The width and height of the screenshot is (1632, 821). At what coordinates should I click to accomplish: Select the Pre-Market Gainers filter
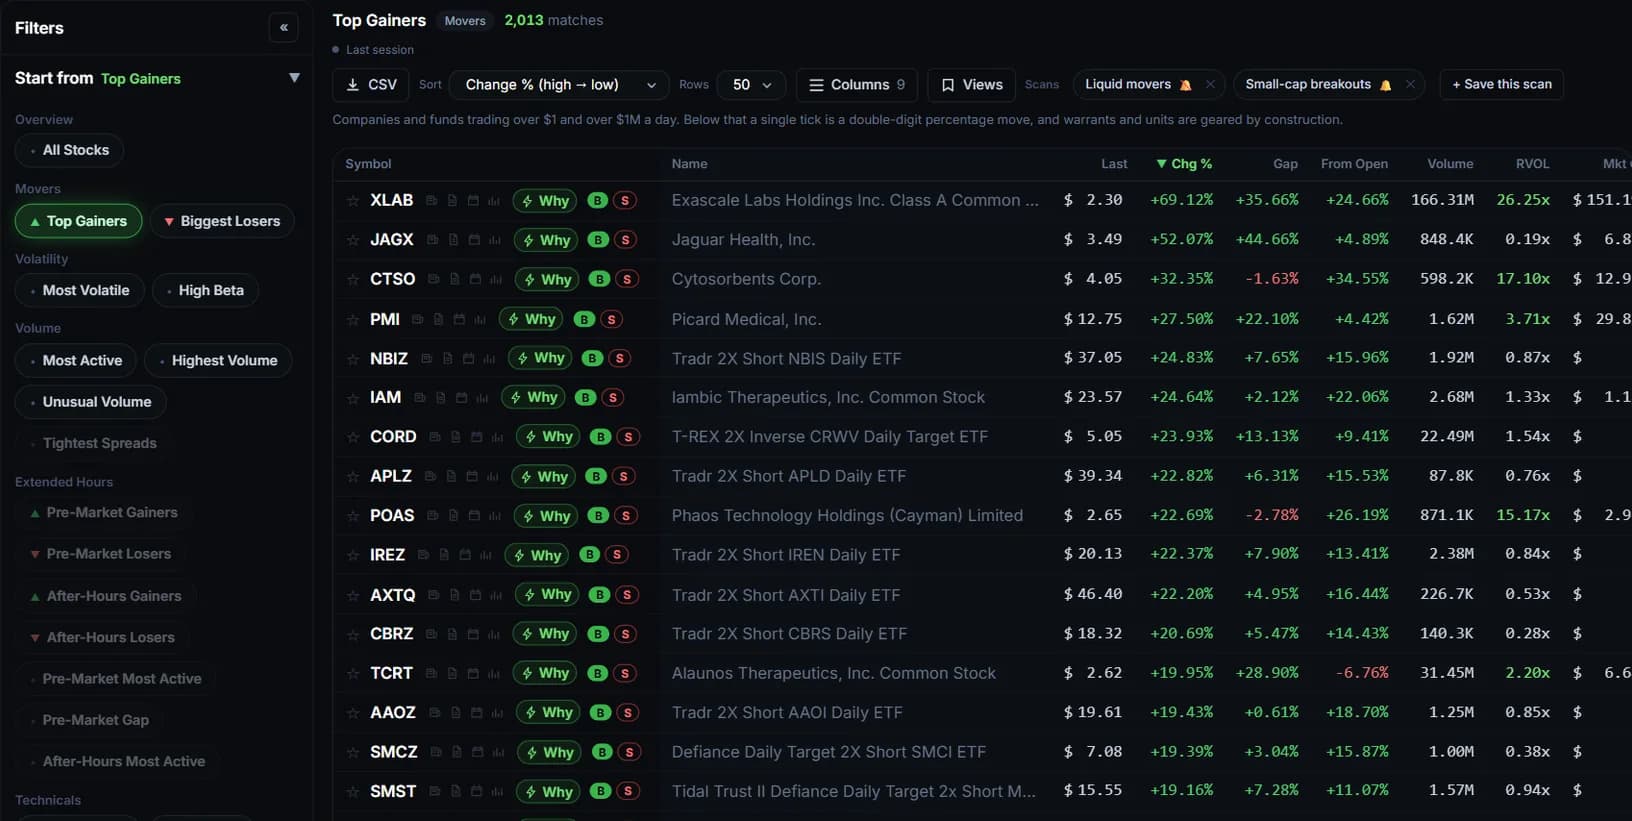point(104,512)
